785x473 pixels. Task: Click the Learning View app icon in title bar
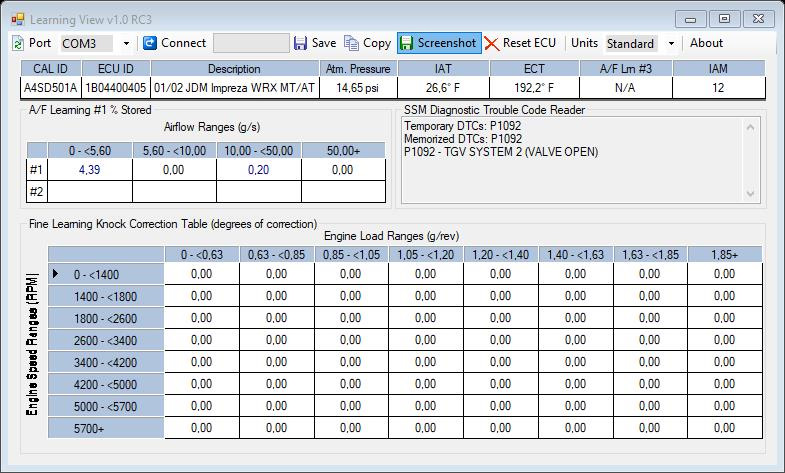[18, 20]
